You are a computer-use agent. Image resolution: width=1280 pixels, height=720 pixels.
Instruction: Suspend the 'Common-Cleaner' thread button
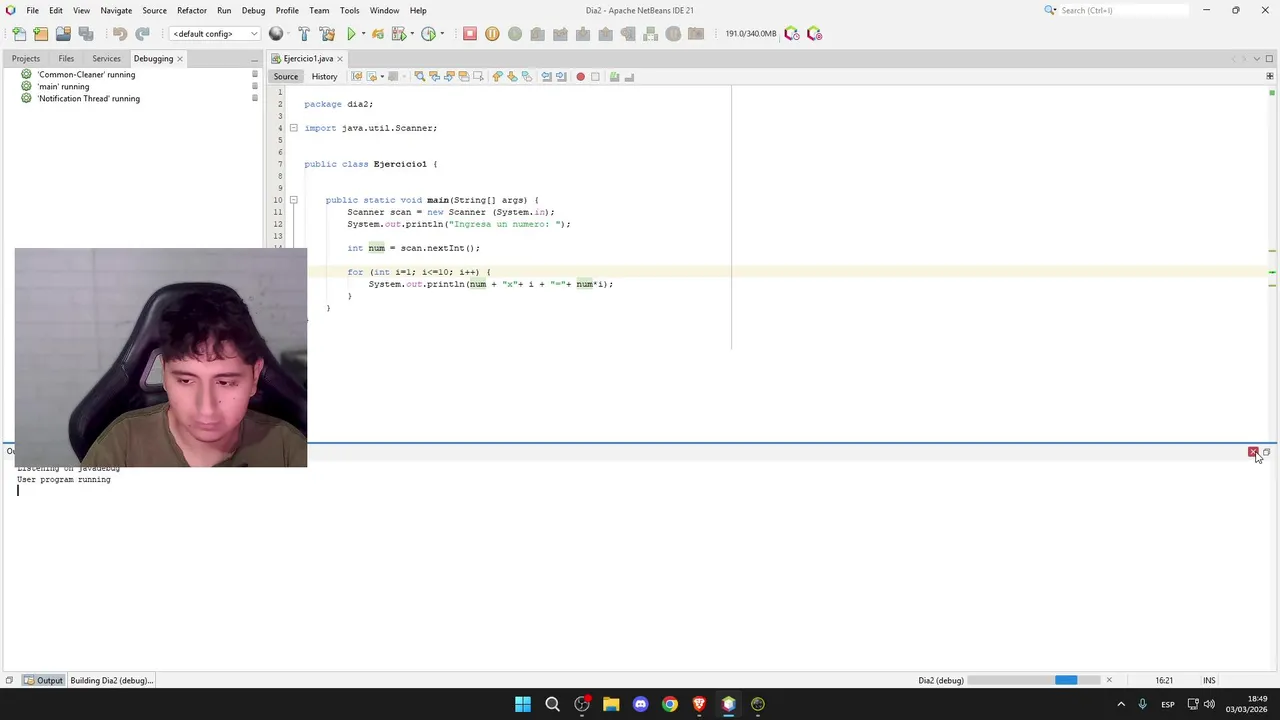click(x=255, y=74)
